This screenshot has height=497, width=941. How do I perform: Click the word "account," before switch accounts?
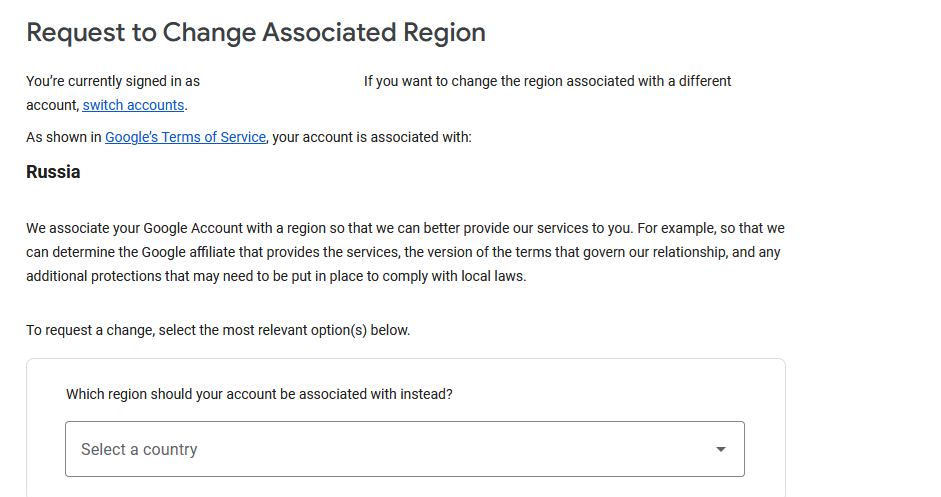point(51,105)
